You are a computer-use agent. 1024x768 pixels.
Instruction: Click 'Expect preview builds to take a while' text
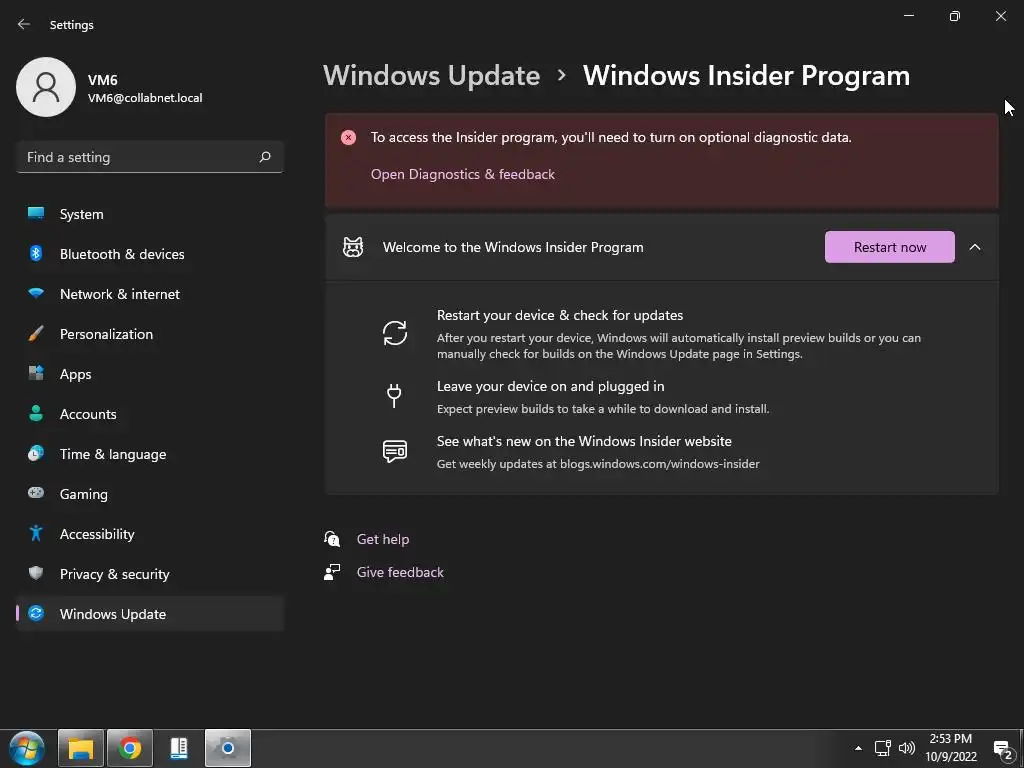(x=603, y=409)
